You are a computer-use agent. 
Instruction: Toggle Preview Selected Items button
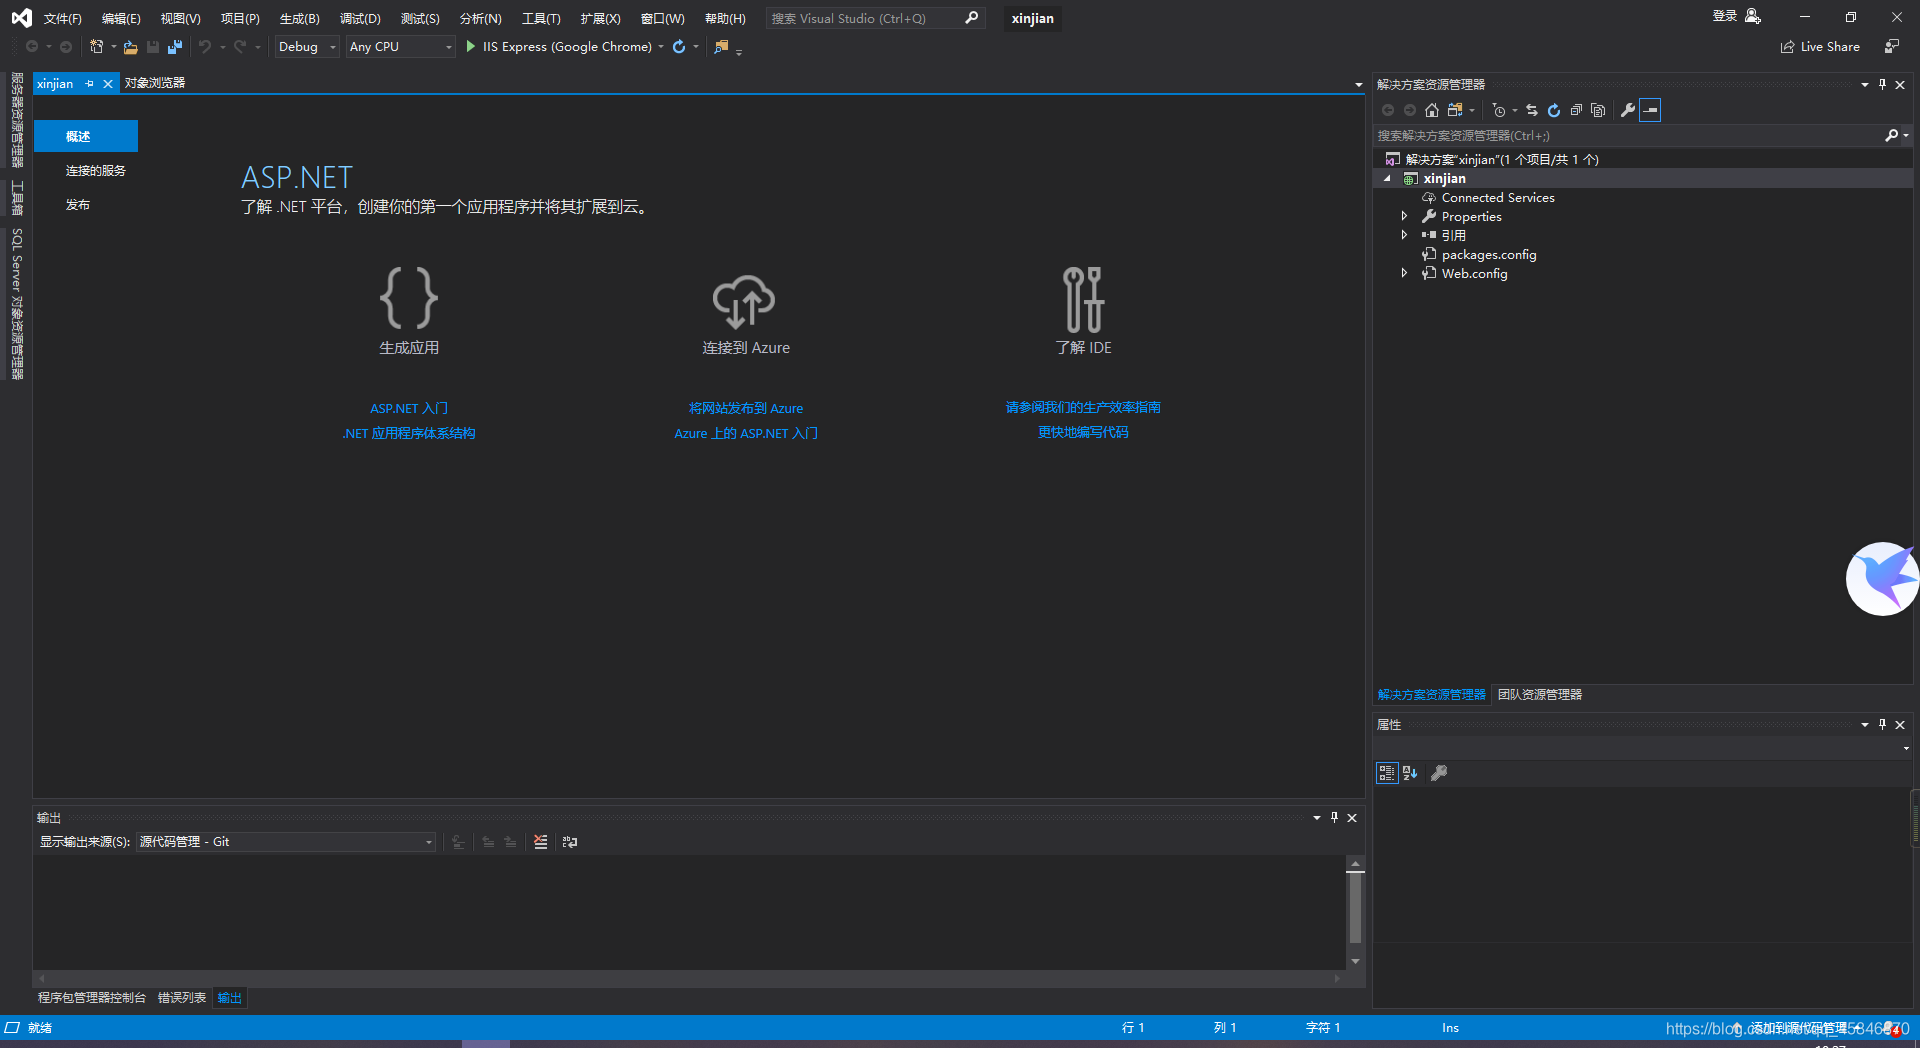click(1650, 110)
